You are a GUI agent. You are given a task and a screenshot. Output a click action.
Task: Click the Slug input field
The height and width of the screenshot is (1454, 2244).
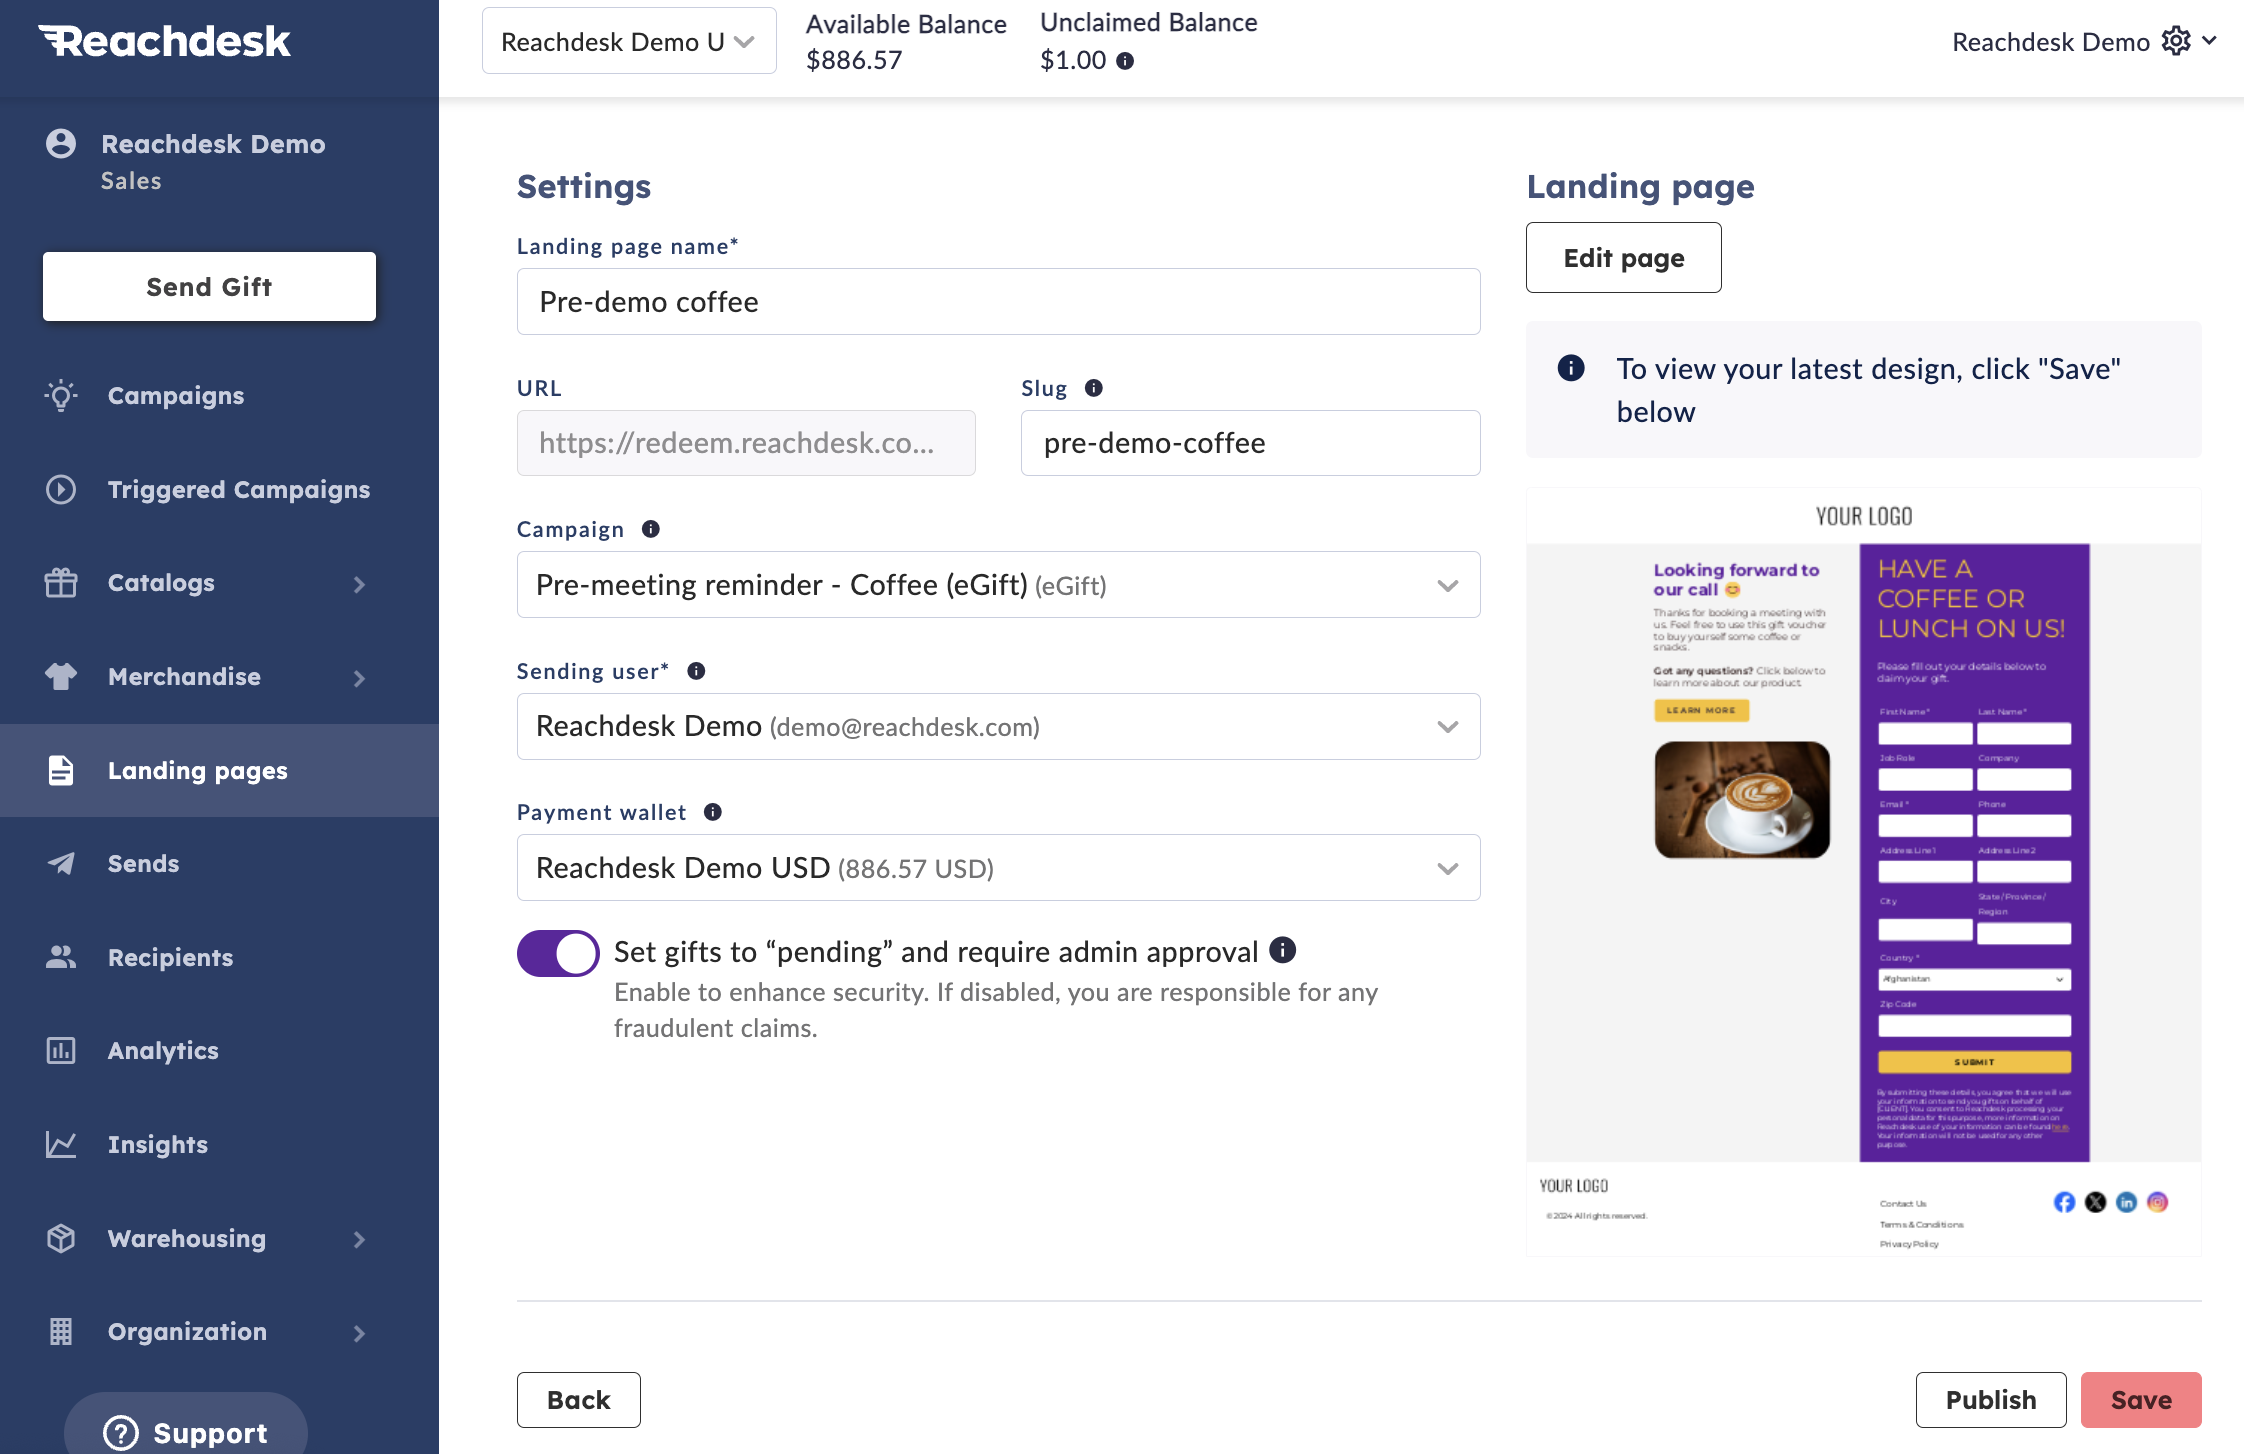tap(1250, 443)
